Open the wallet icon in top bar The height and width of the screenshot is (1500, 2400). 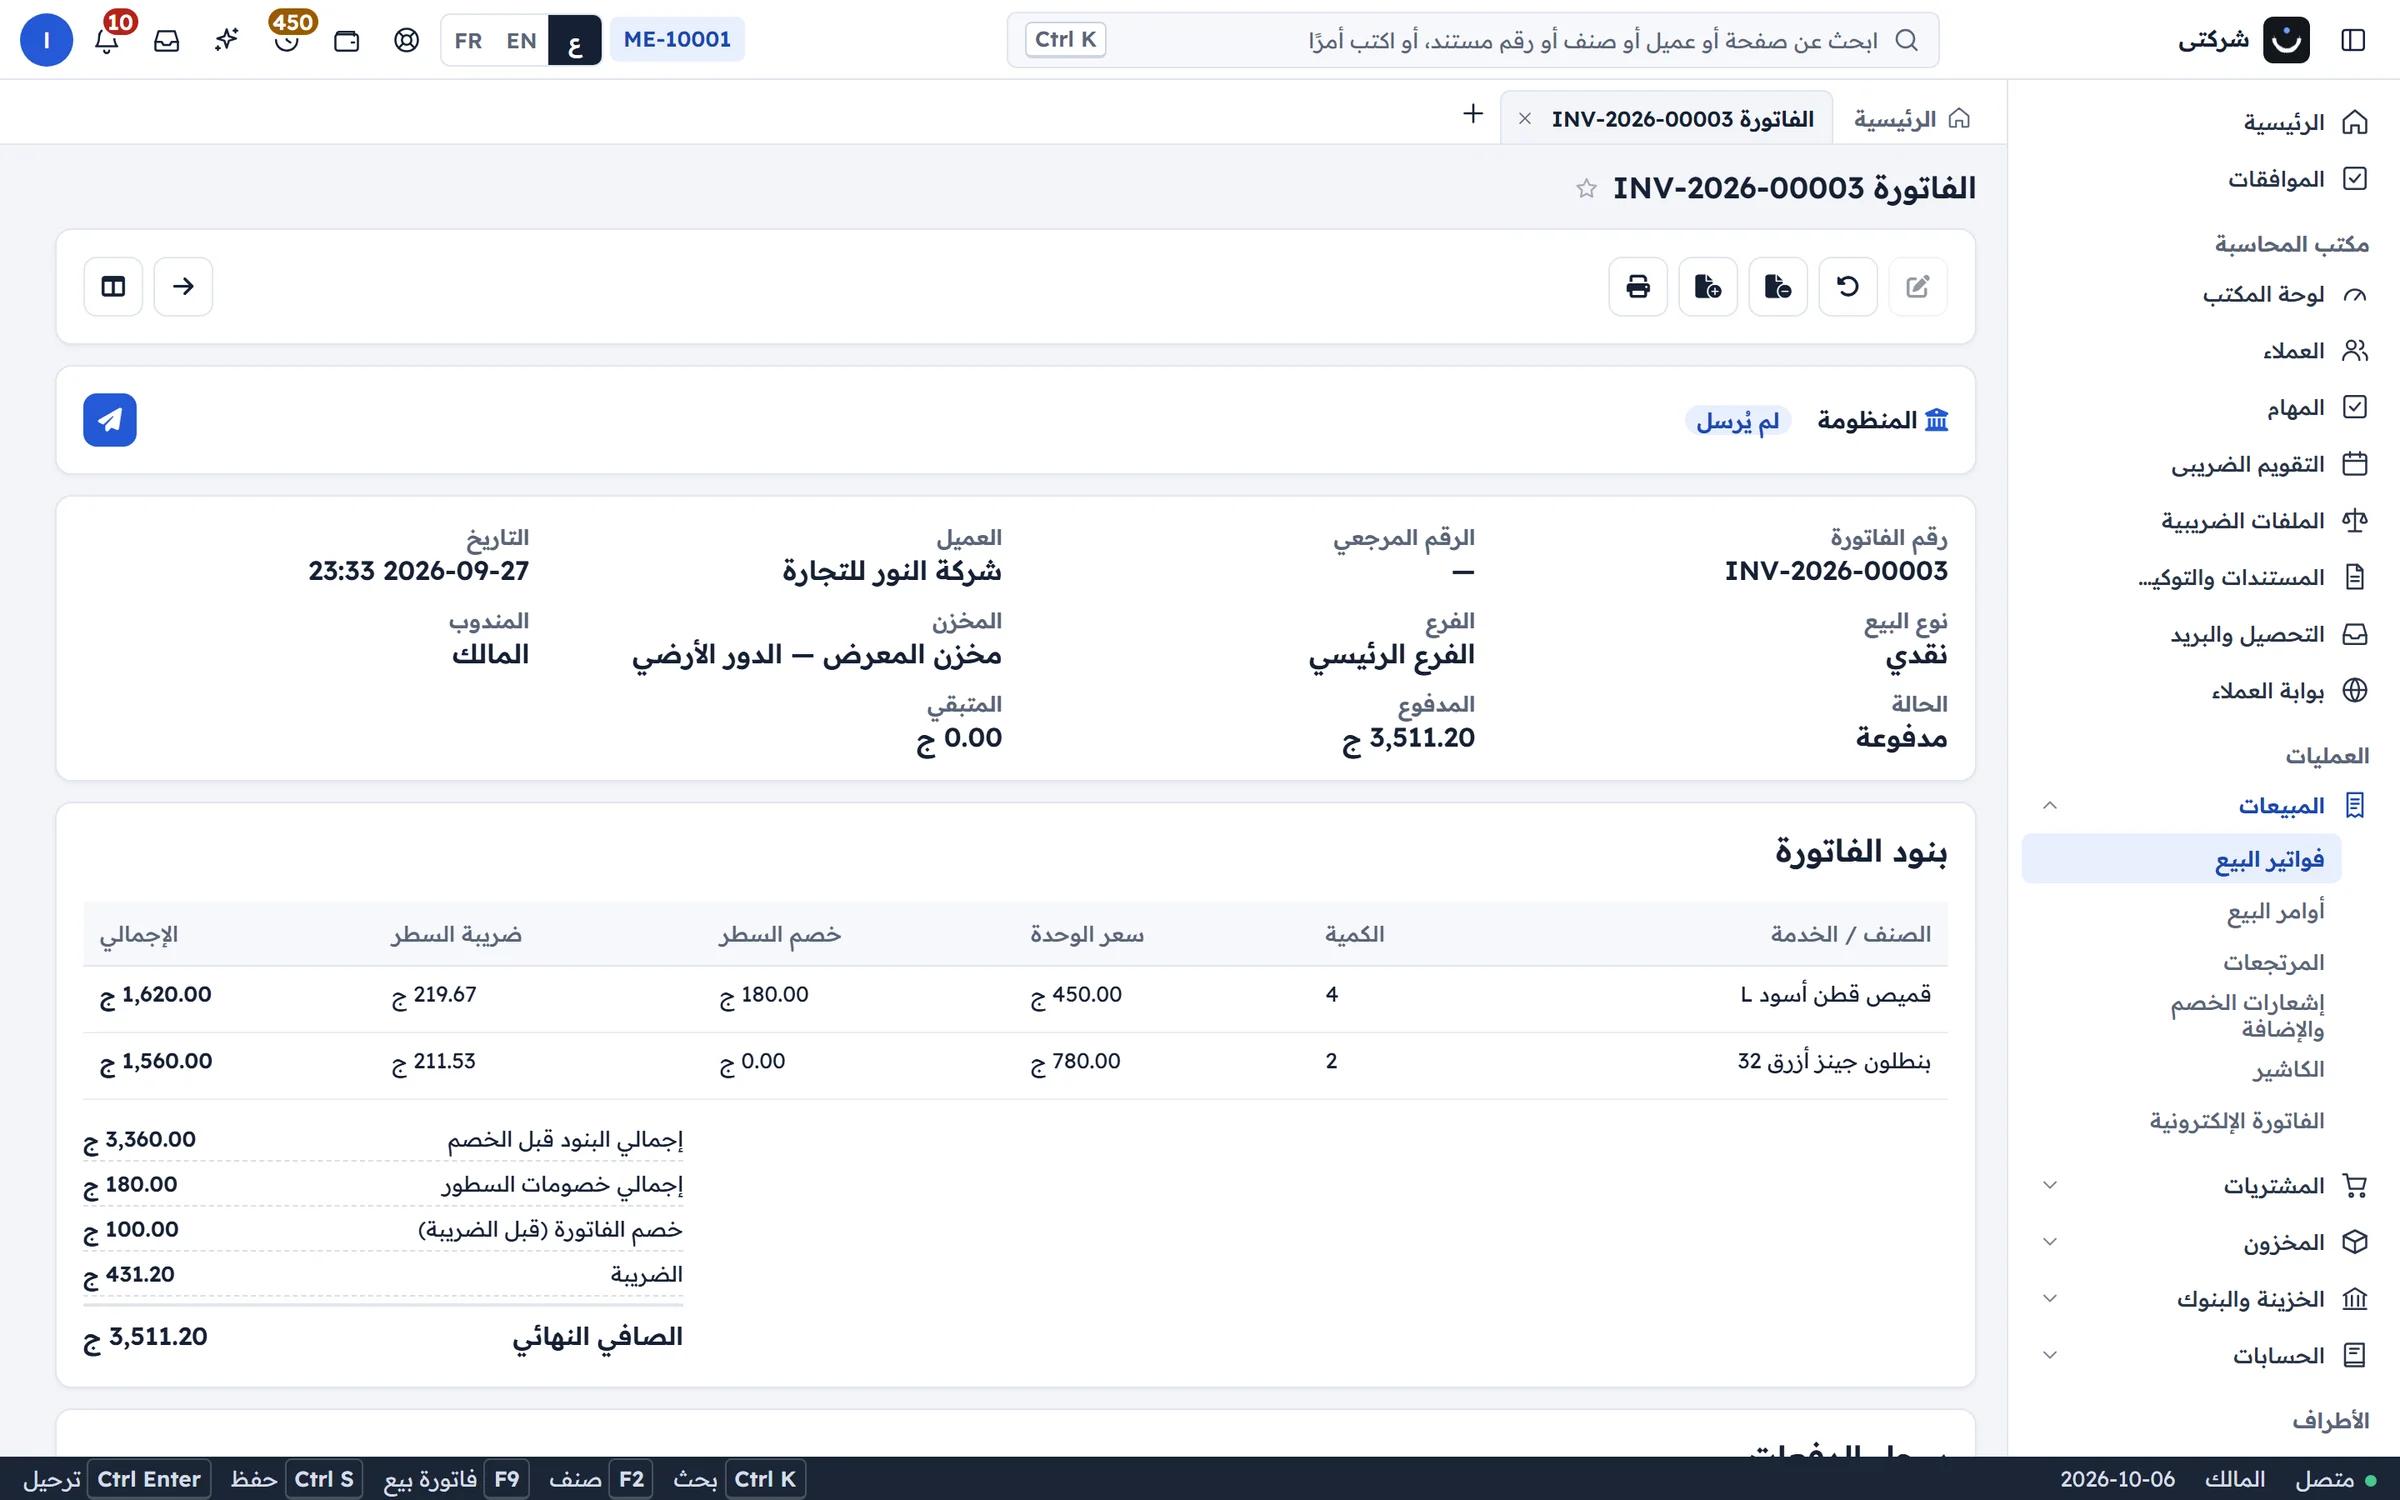(x=347, y=40)
